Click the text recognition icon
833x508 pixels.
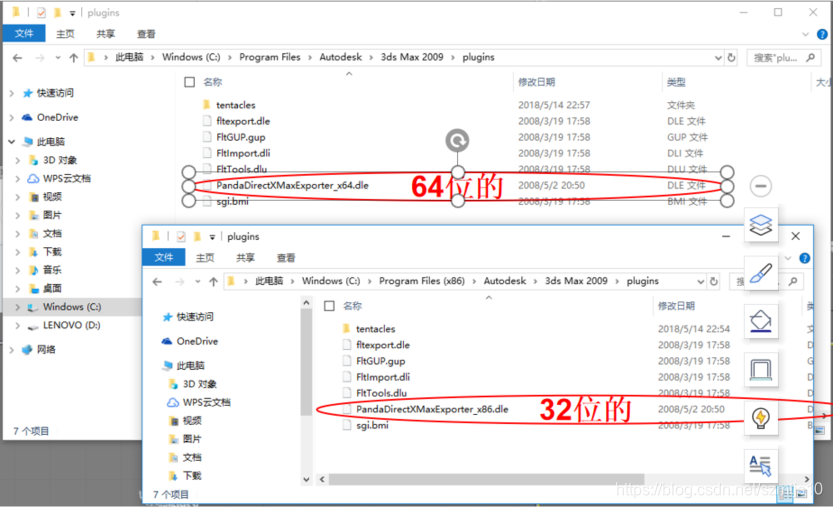[x=761, y=466]
